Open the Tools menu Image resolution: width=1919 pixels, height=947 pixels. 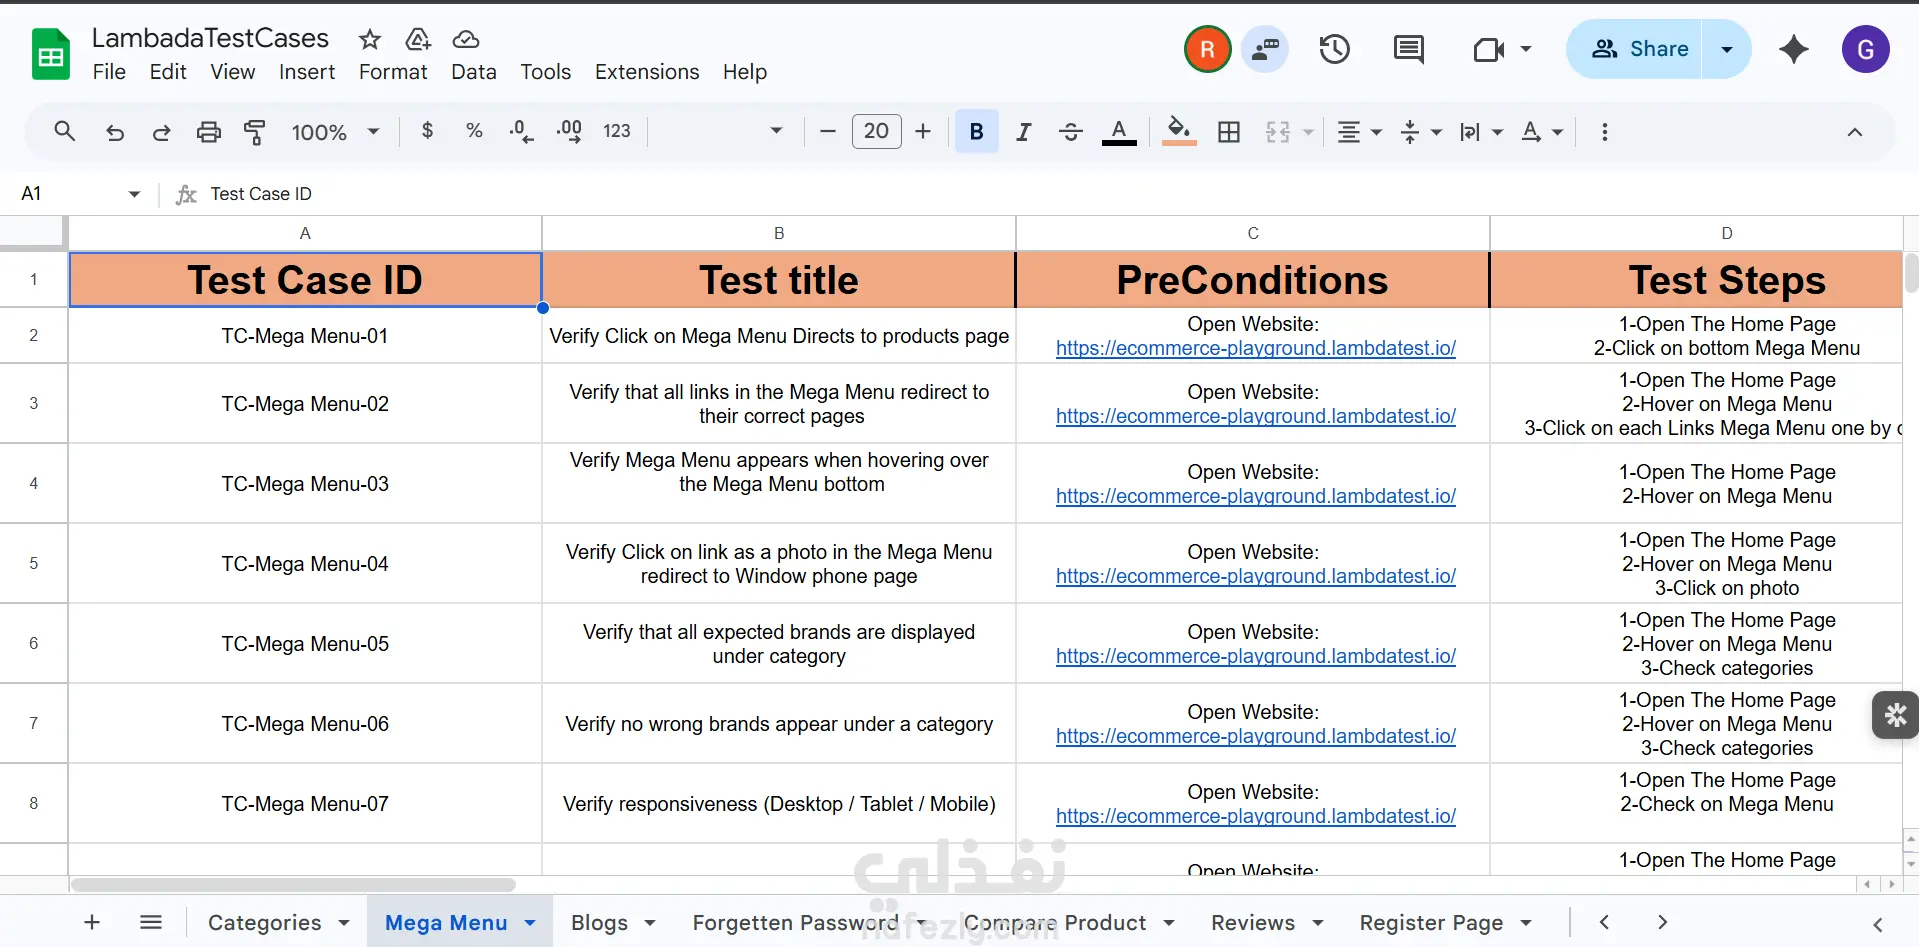(x=546, y=72)
